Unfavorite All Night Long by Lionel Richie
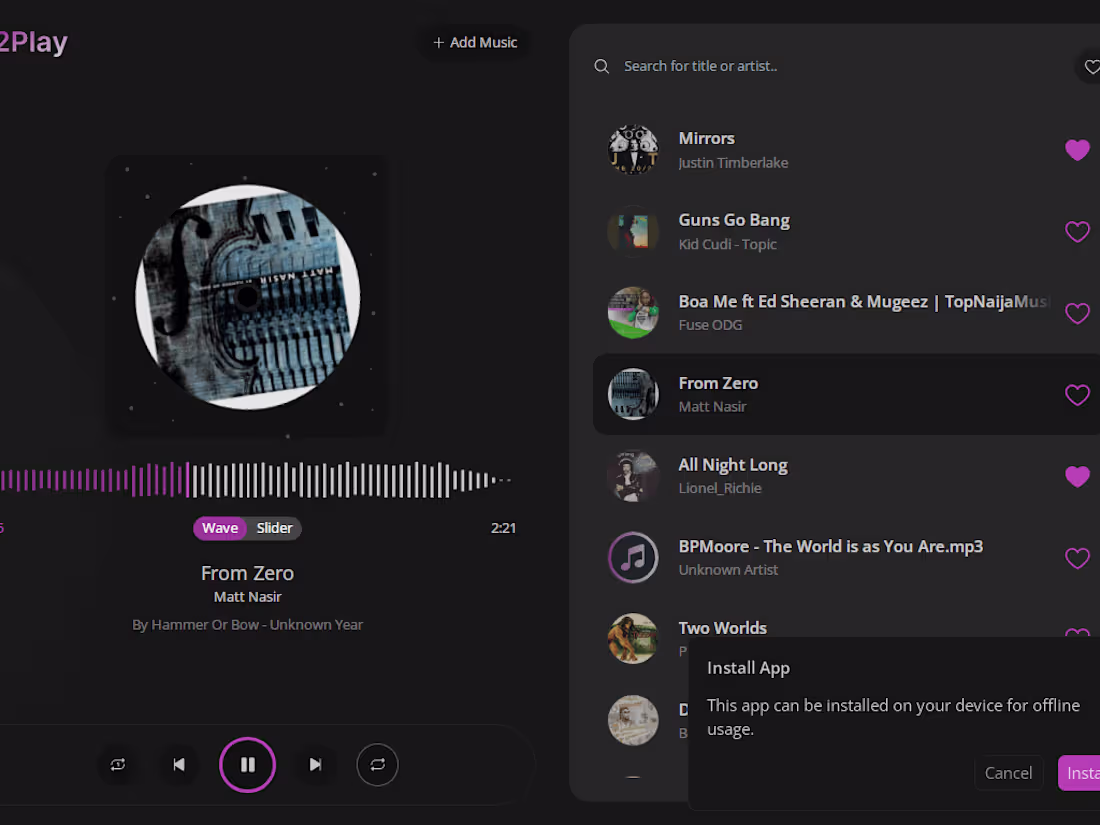Screen dimensions: 1100x825 [x=1077, y=477]
